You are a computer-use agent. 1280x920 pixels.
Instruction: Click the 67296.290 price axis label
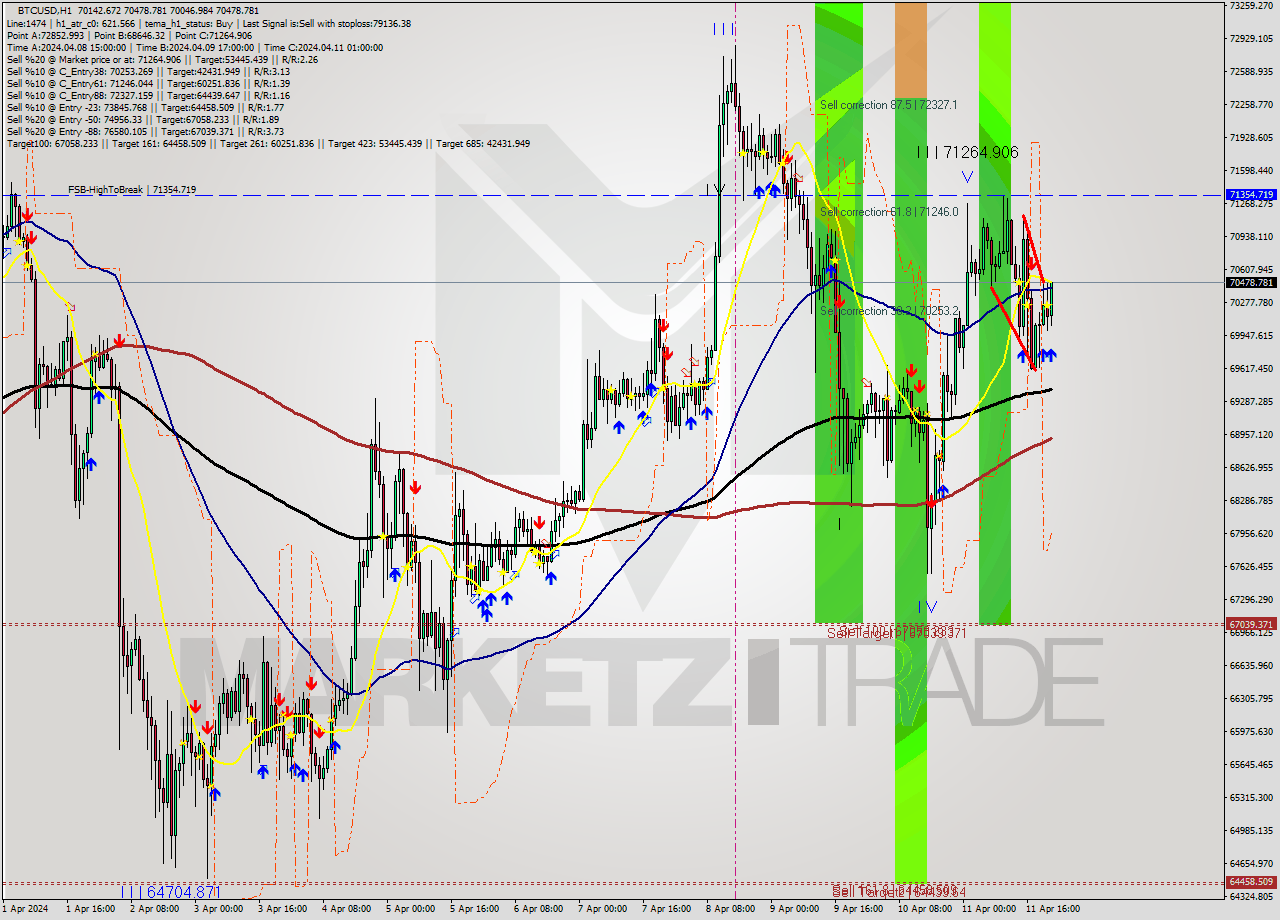pos(1251,600)
